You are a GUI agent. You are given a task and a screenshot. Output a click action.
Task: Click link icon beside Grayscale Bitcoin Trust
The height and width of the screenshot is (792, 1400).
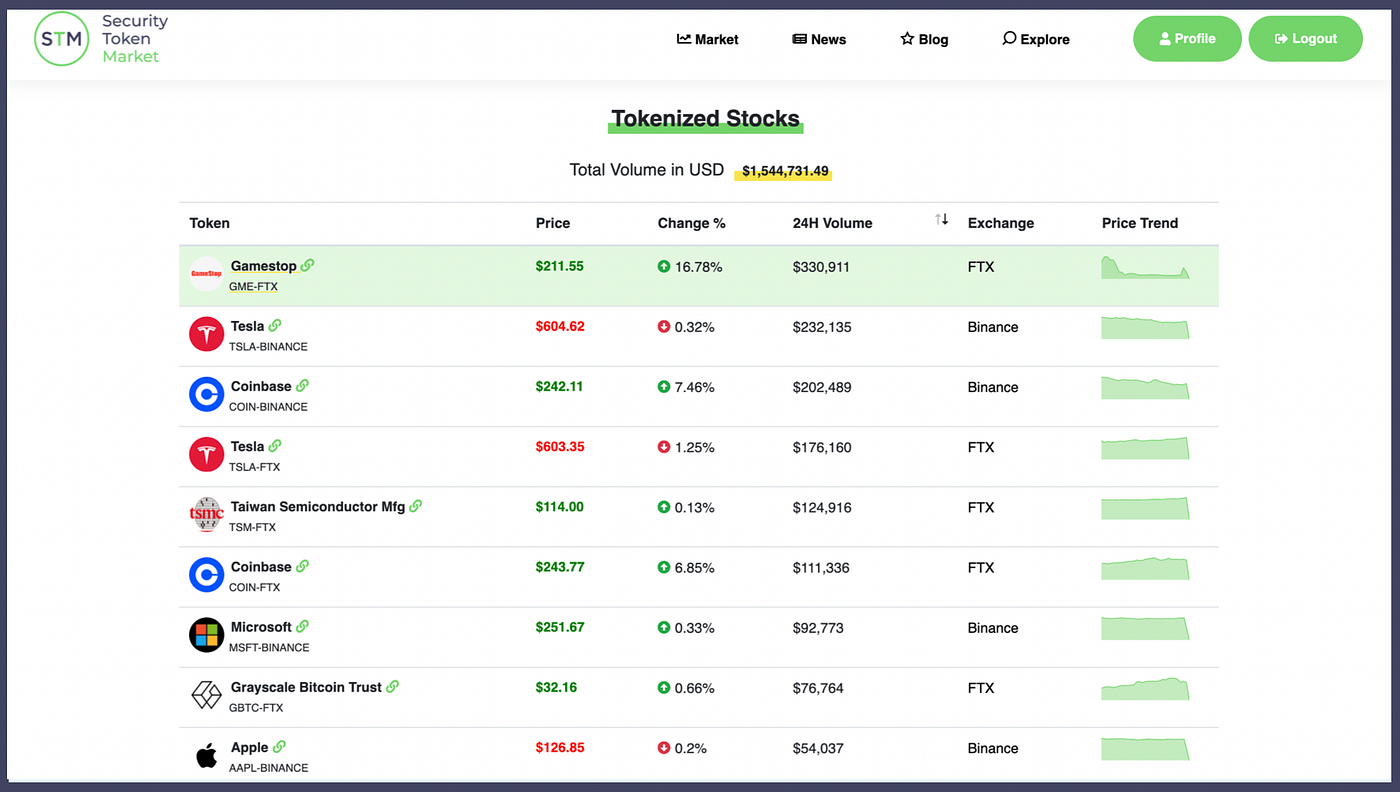(393, 686)
